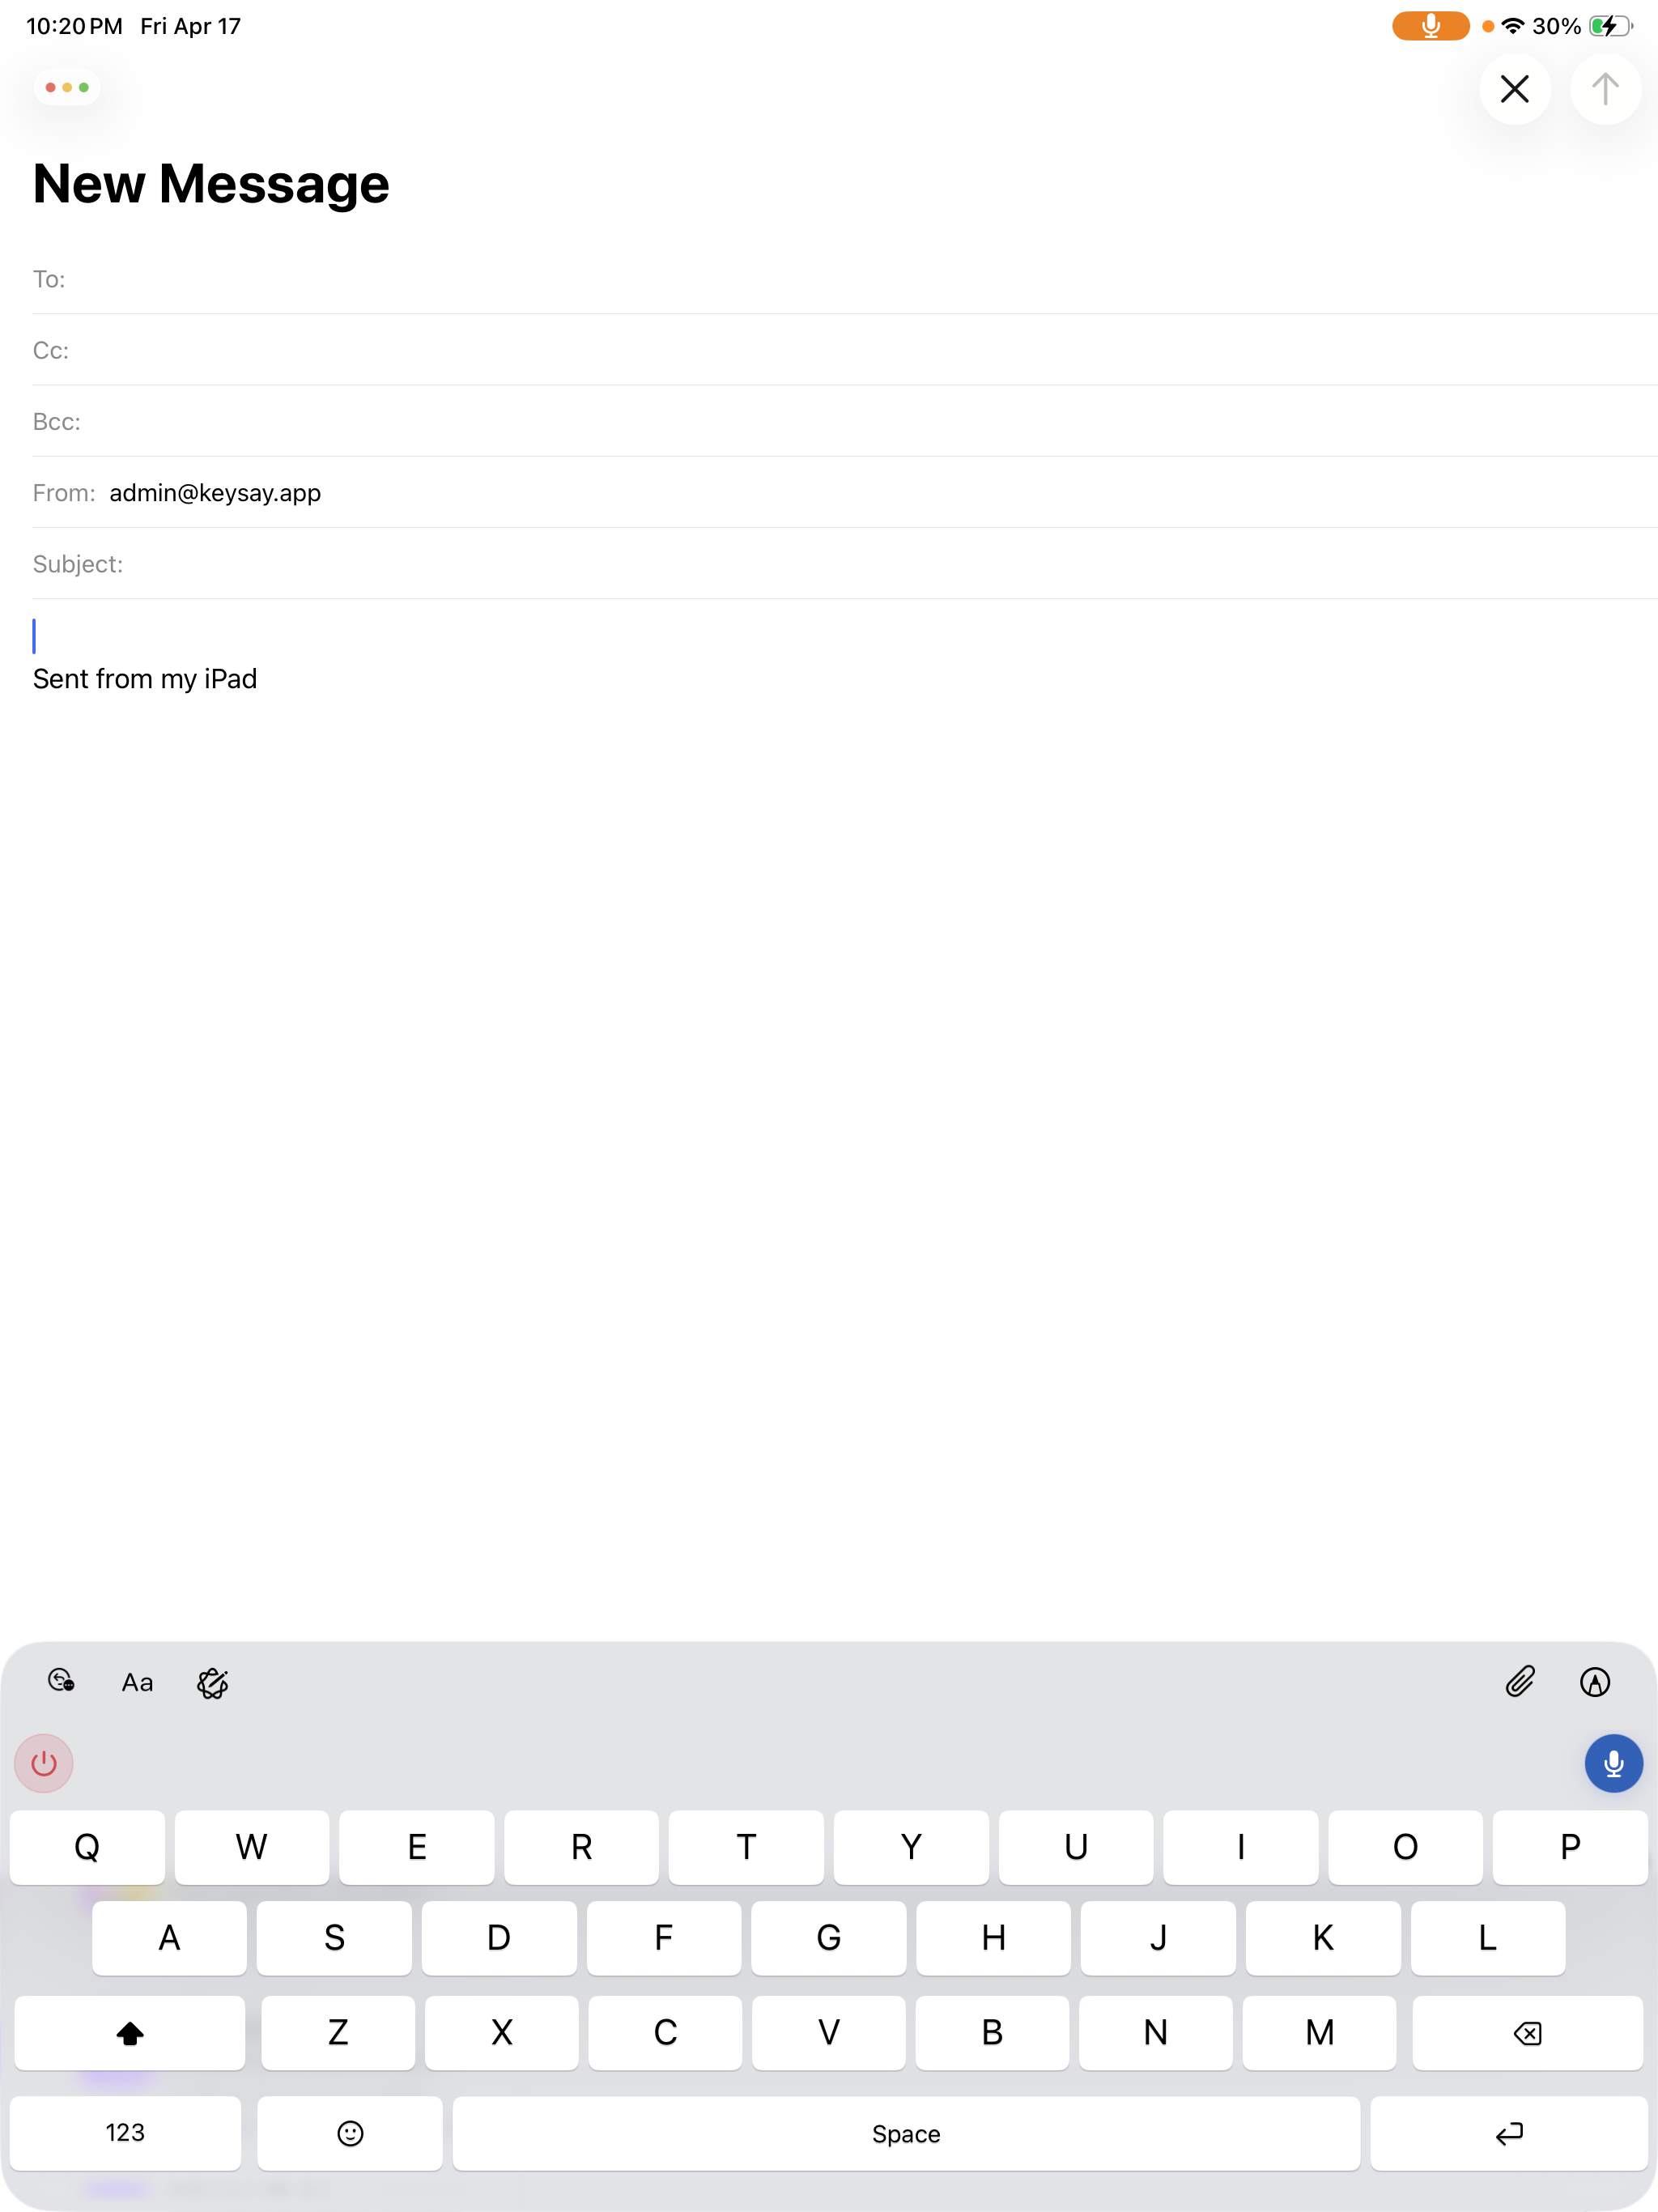Tap the battery status icon
Screen dimensions: 1658x2212
point(1610,26)
